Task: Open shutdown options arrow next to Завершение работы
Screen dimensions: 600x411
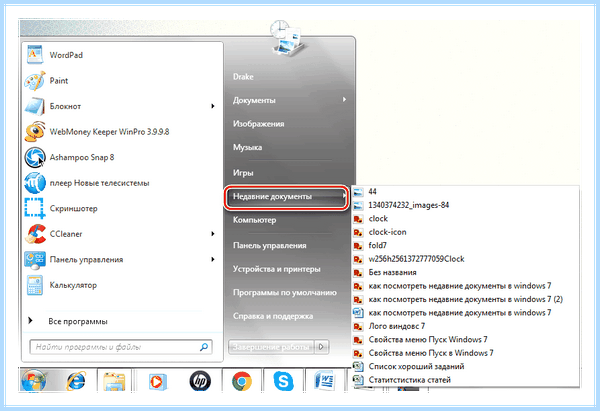Action: 321,347
